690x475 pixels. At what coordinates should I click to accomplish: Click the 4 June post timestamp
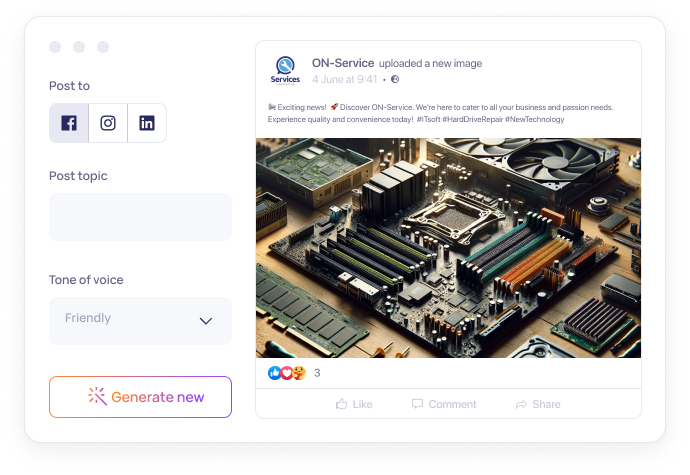click(345, 79)
